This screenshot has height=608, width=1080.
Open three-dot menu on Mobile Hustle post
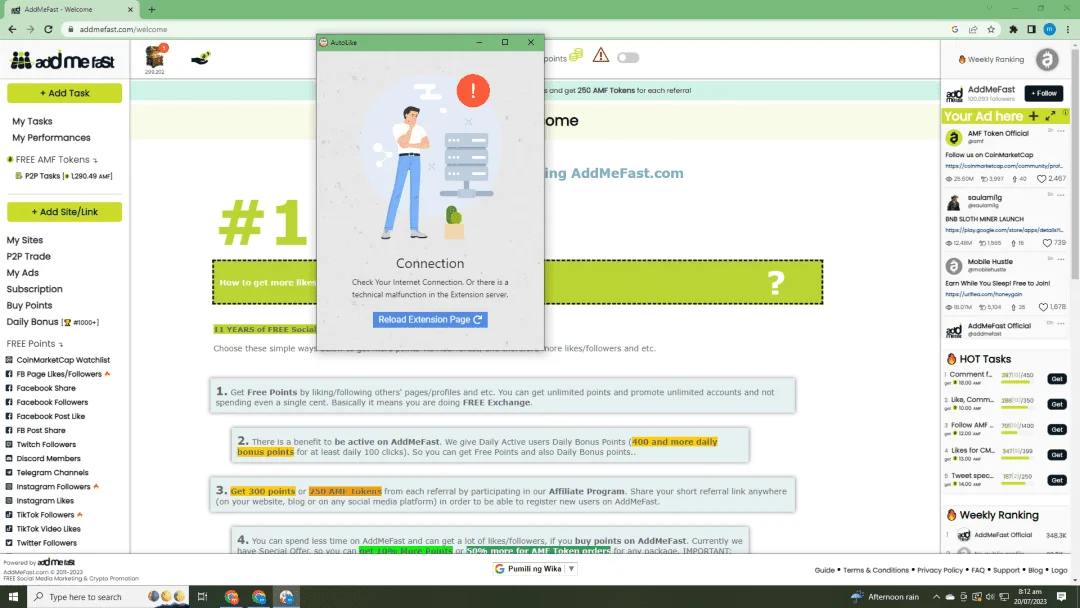pos(1061,259)
